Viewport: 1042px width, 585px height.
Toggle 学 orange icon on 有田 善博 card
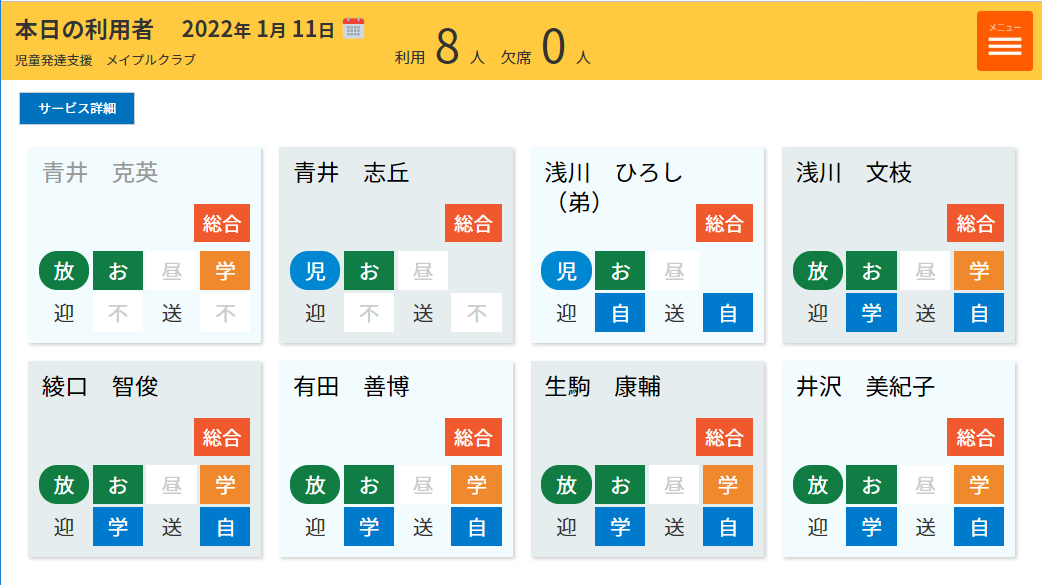pyautogui.click(x=476, y=485)
